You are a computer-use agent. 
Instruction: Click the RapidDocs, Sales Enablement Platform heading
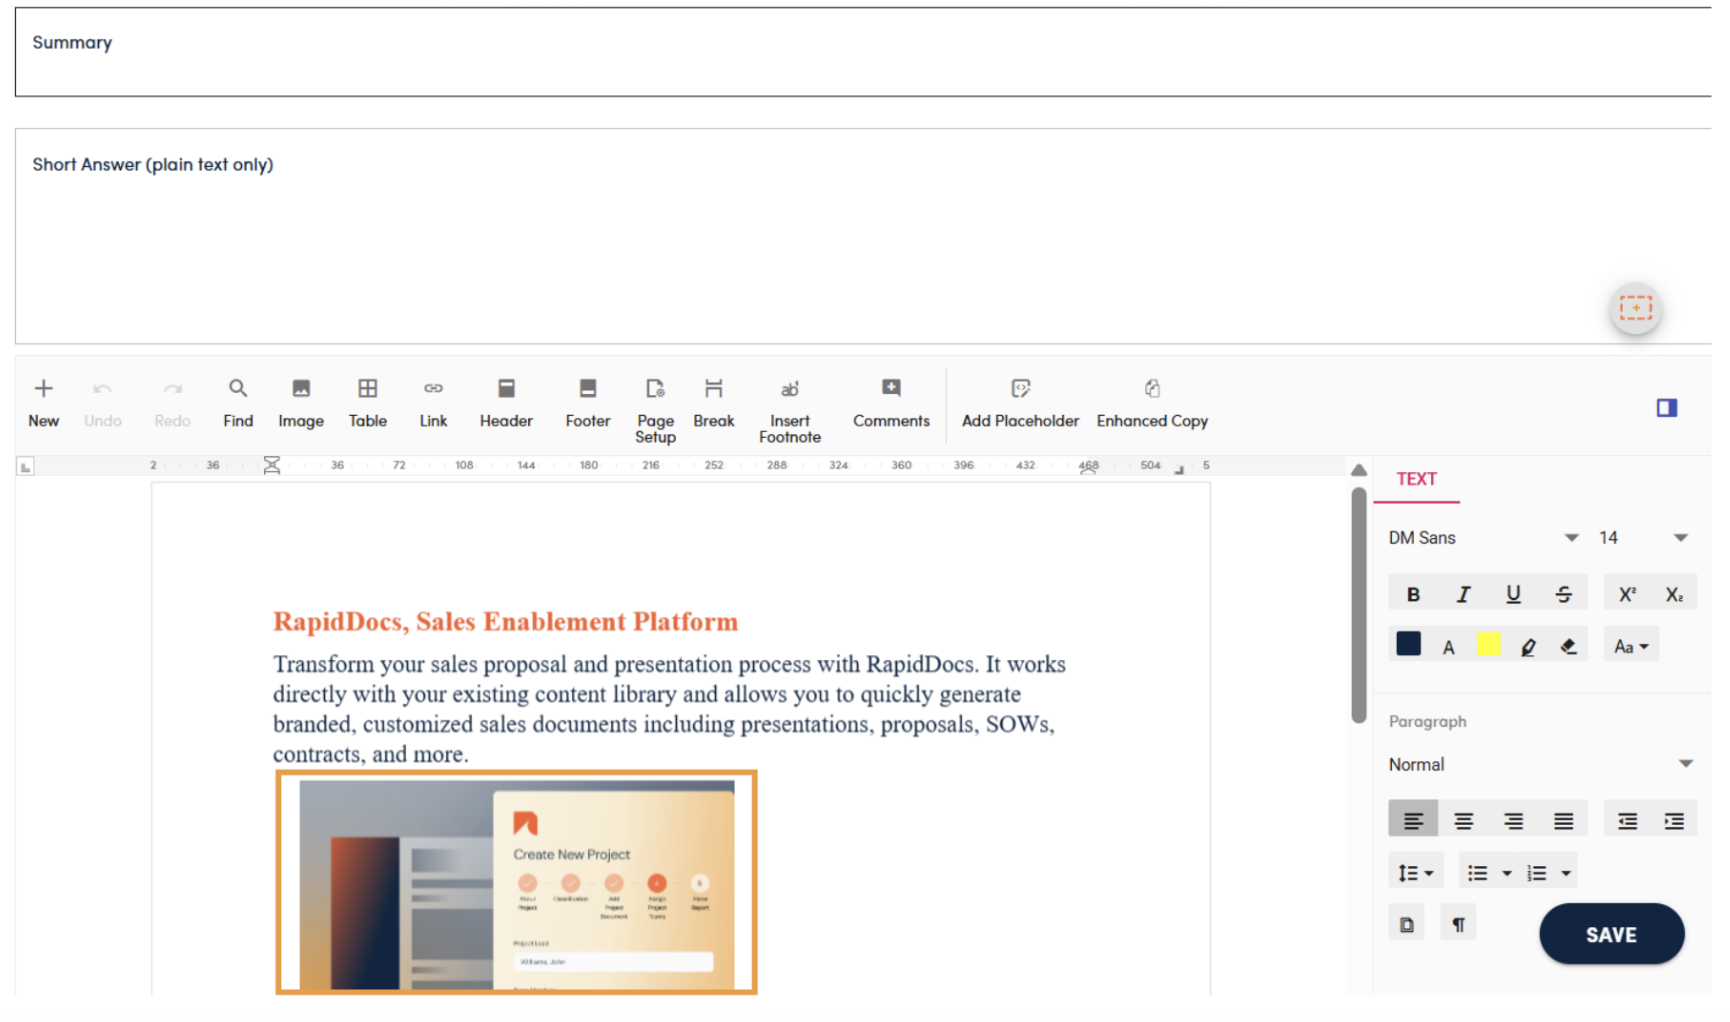point(505,621)
